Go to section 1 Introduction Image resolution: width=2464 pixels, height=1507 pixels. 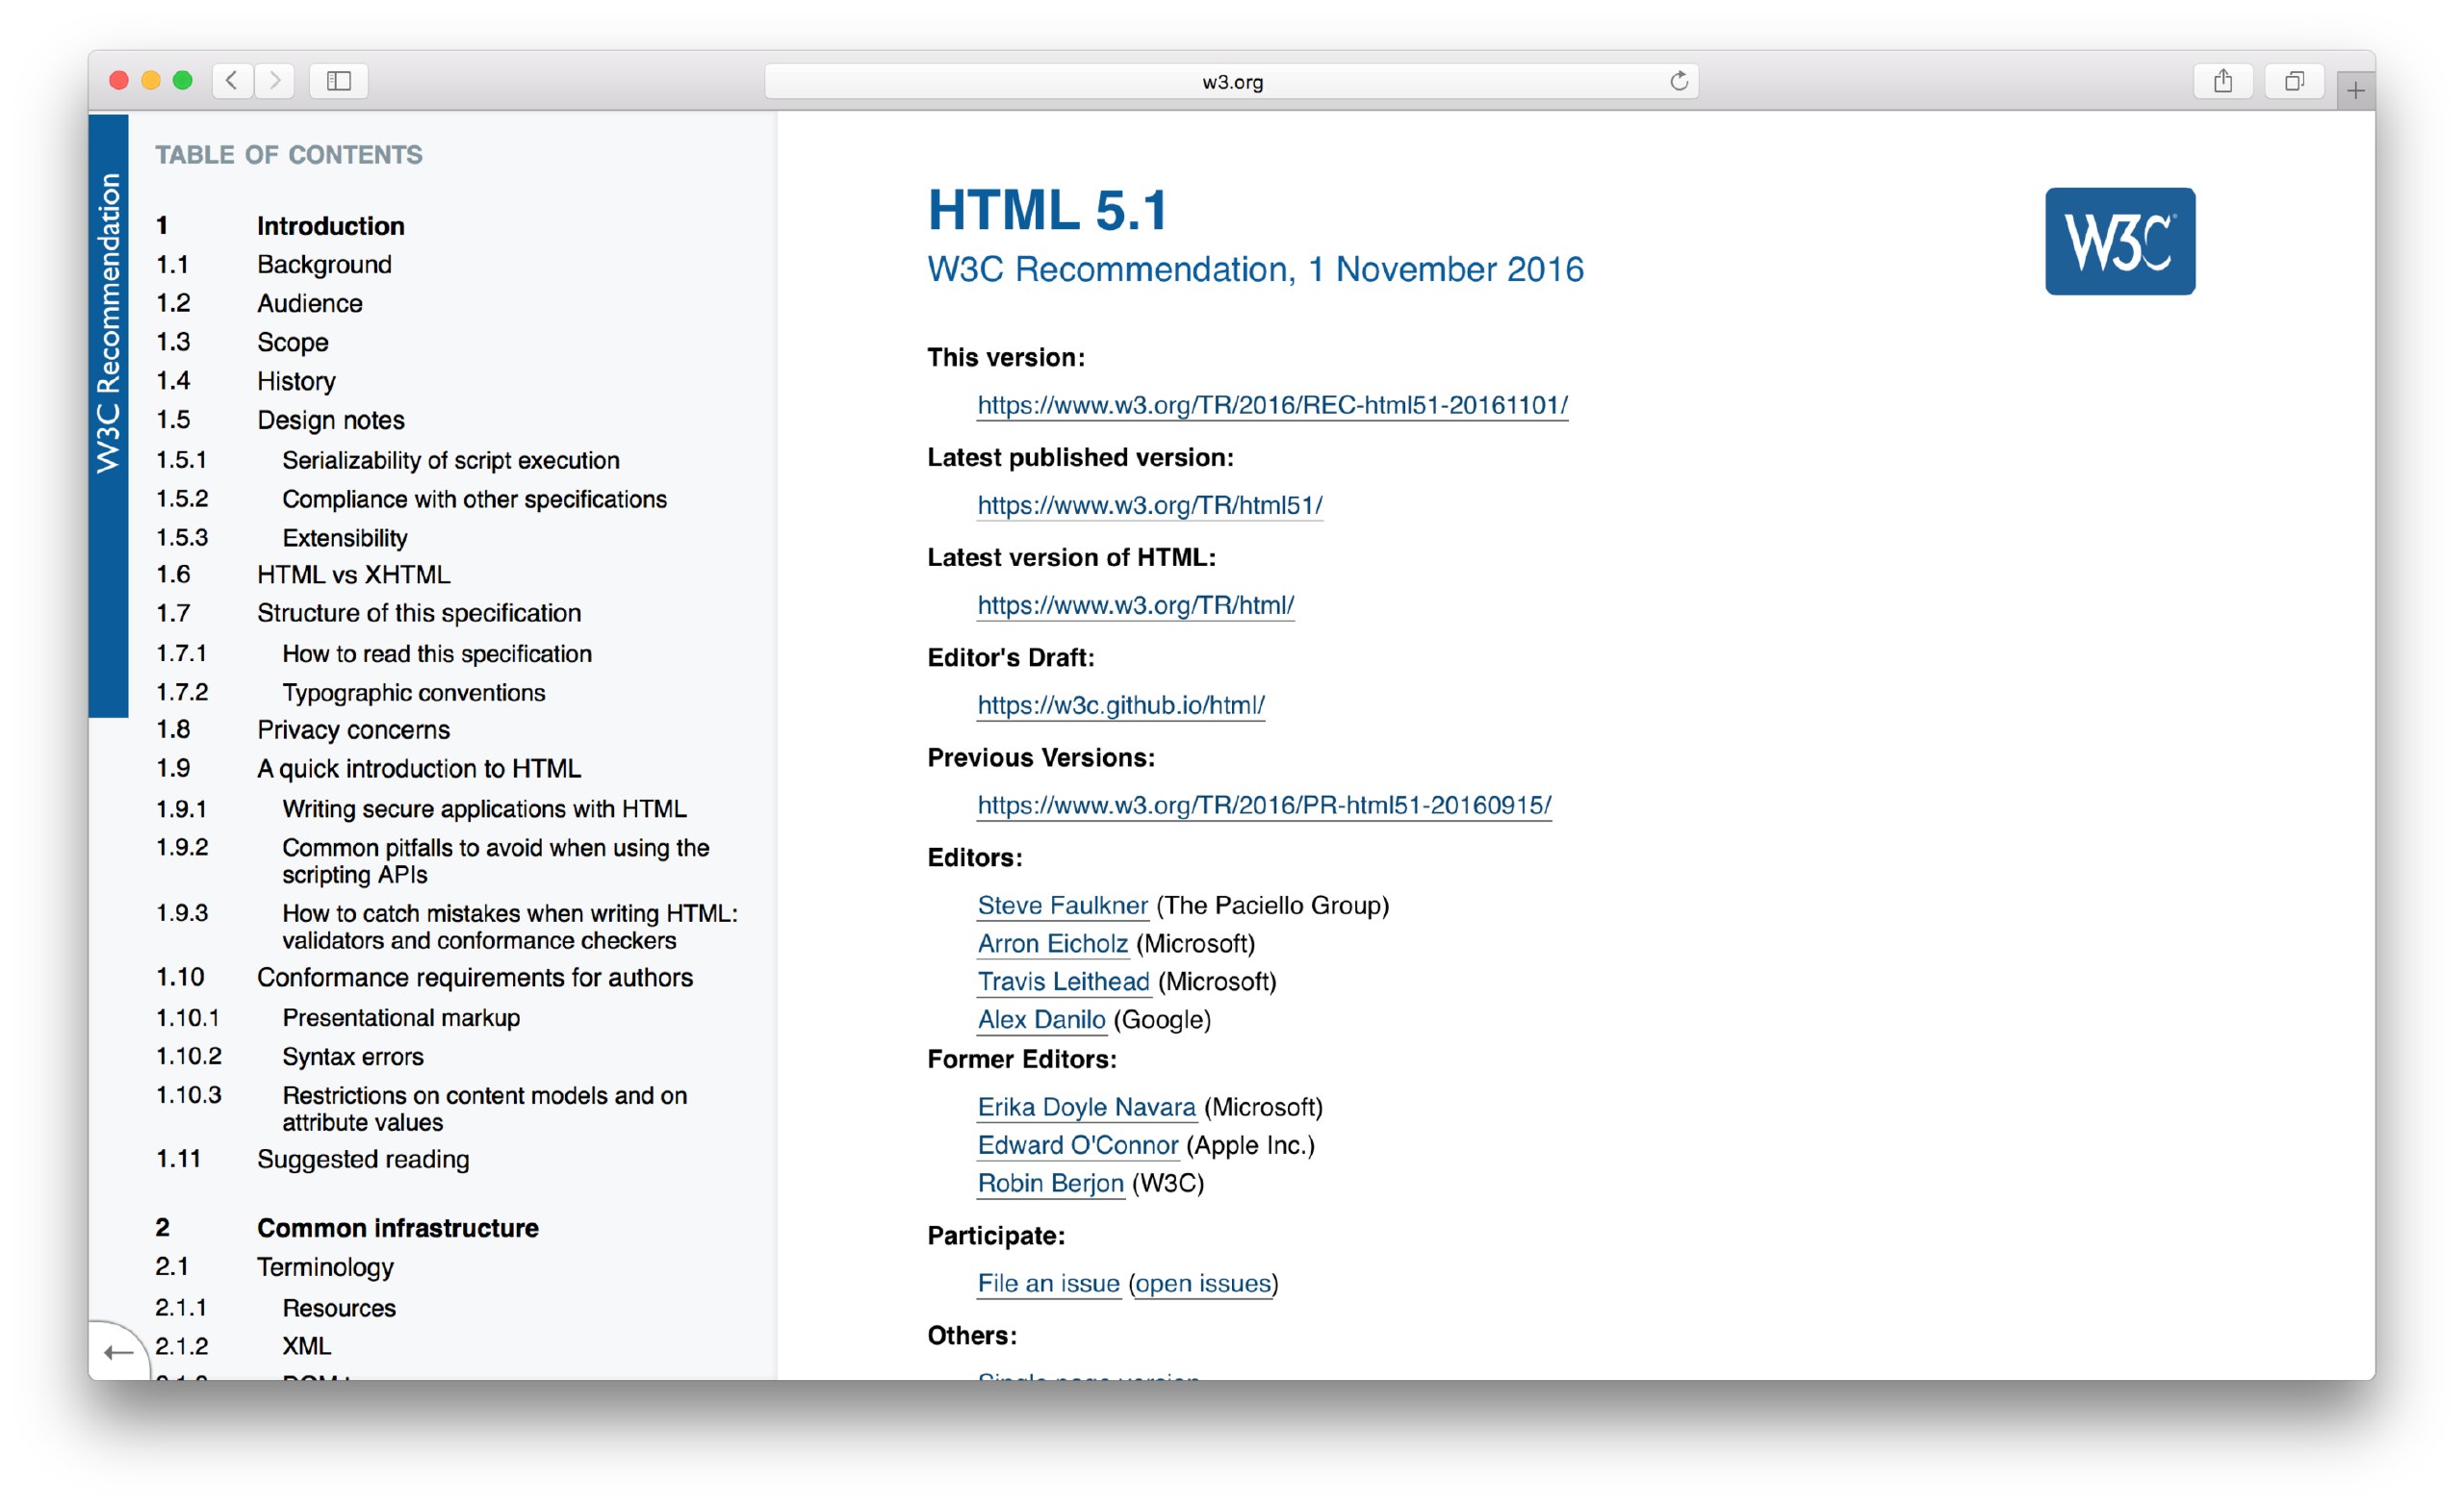coord(330,226)
